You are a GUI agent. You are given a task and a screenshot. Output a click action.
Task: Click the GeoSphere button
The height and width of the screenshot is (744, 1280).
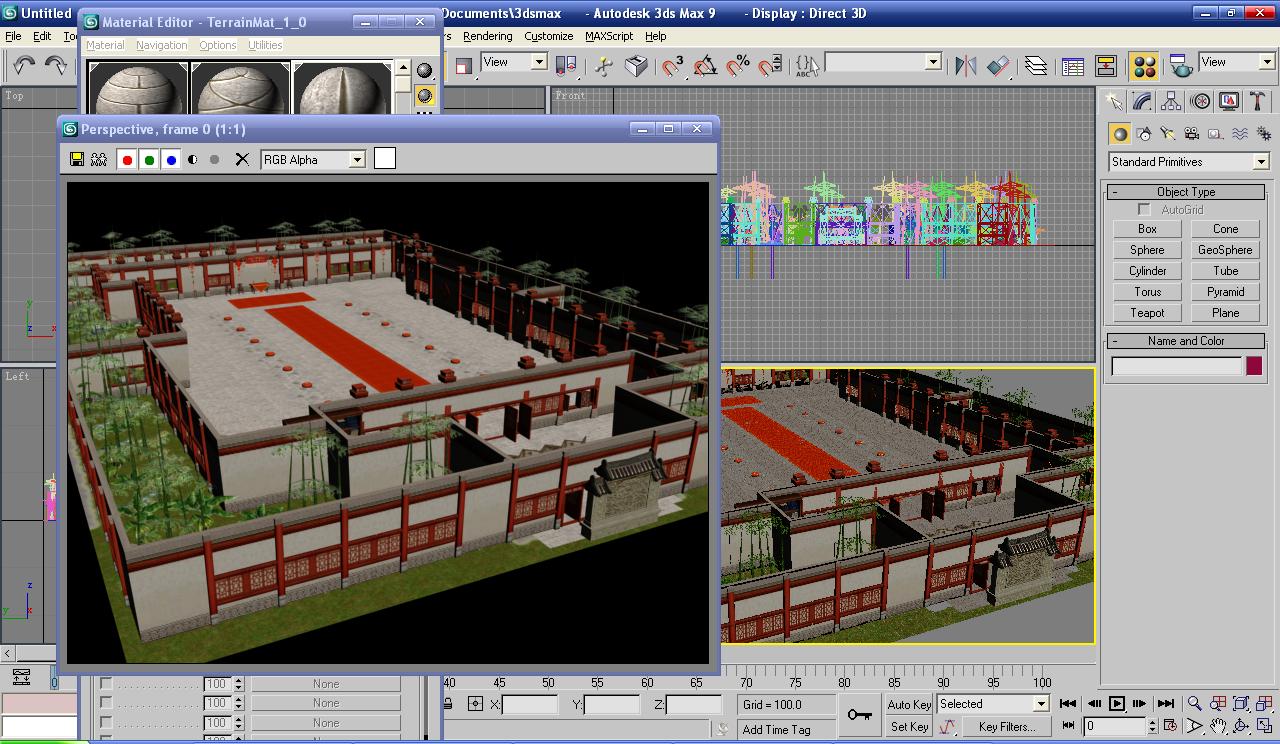pyautogui.click(x=1225, y=250)
